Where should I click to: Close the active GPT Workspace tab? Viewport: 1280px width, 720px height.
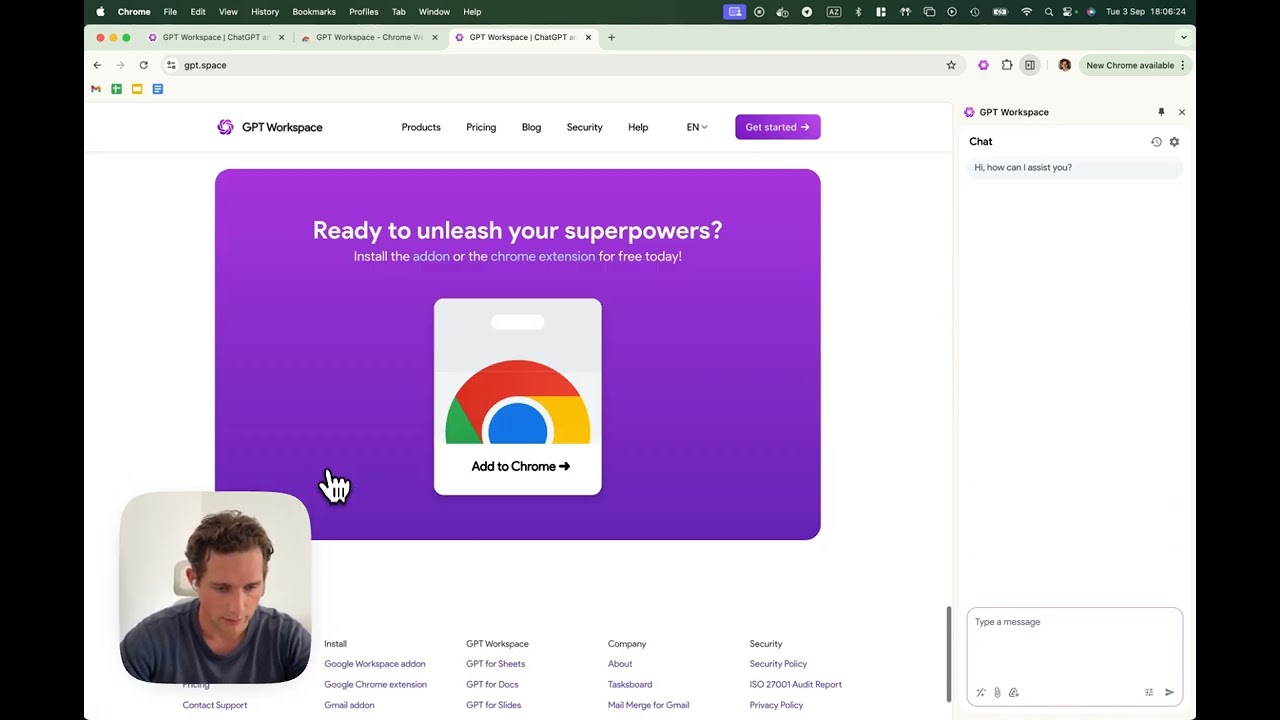tap(588, 37)
